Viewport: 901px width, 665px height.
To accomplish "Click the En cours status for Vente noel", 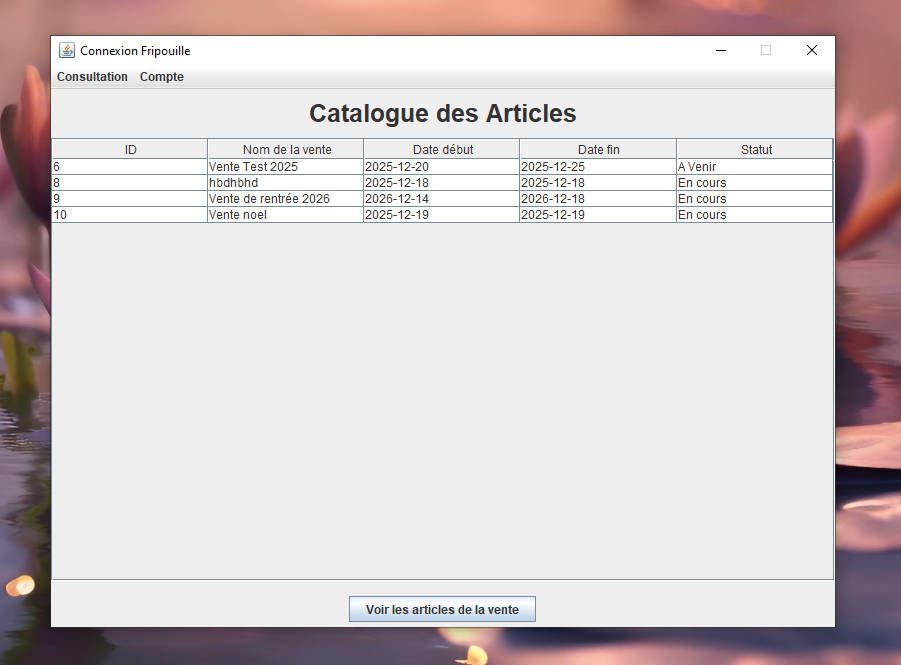I will [x=701, y=215].
